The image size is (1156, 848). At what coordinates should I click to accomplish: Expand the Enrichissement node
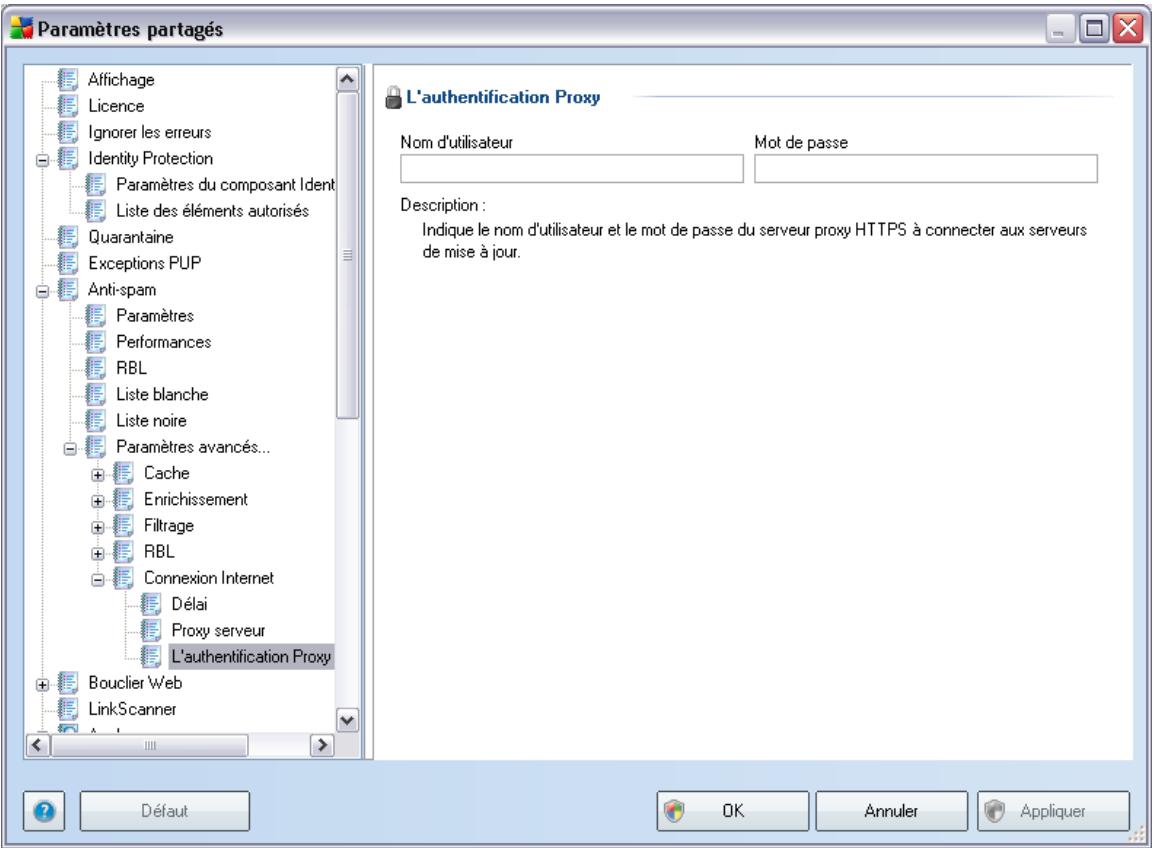click(98, 501)
